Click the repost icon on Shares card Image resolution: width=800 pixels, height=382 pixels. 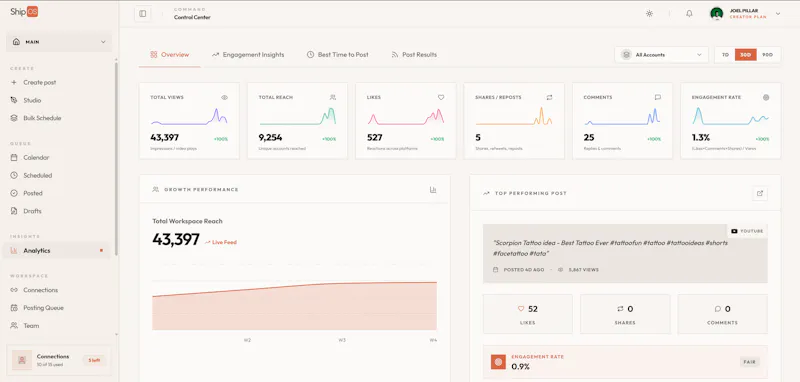(549, 97)
